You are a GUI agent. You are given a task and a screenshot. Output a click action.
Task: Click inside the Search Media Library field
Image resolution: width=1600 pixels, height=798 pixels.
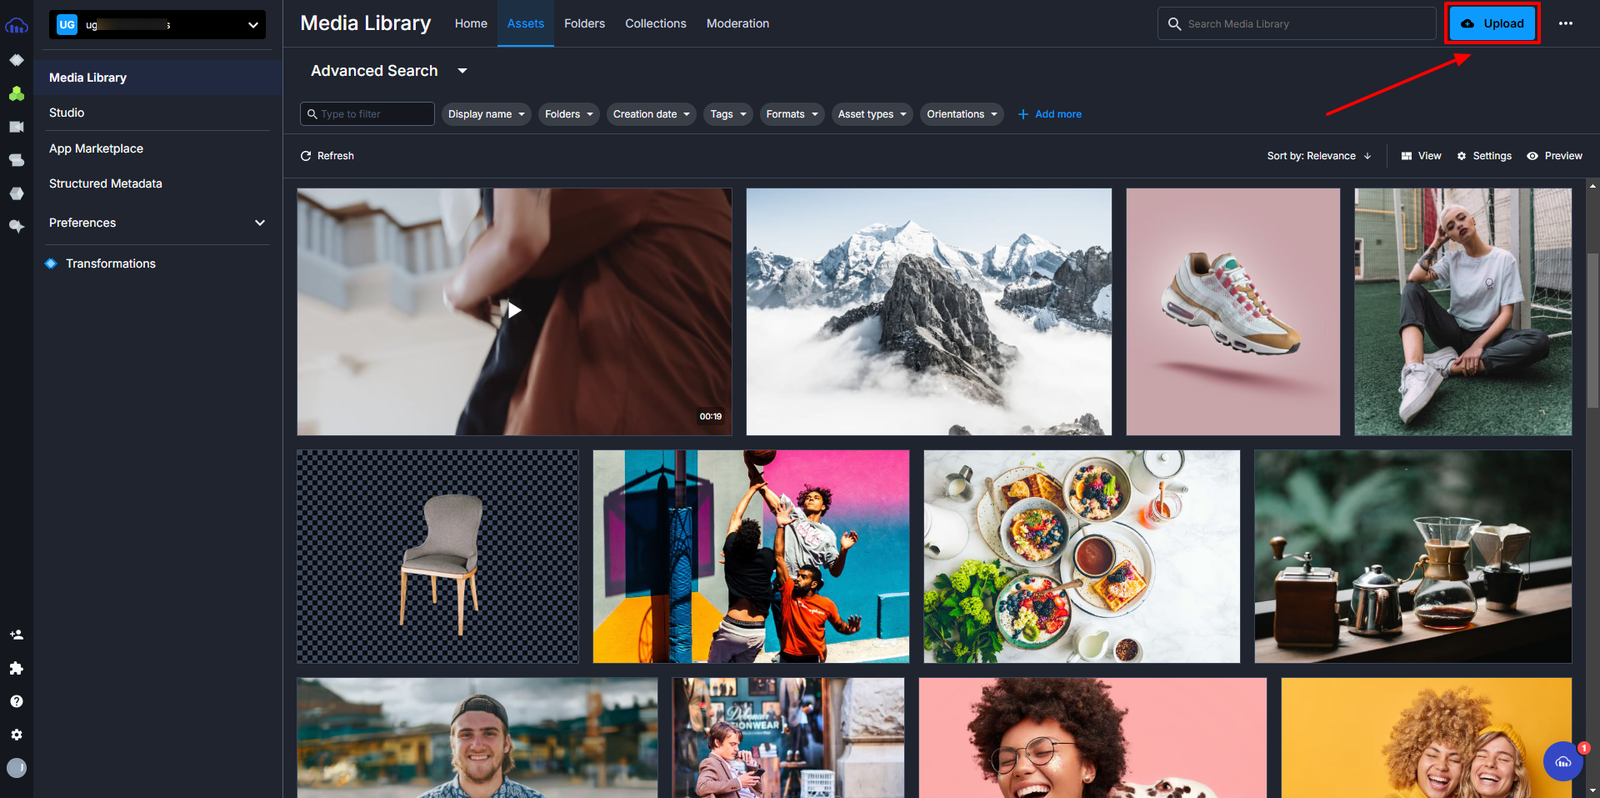tap(1297, 24)
